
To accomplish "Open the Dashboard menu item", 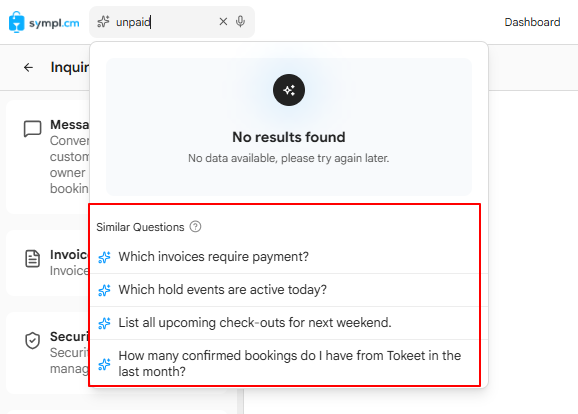I will (x=532, y=22).
